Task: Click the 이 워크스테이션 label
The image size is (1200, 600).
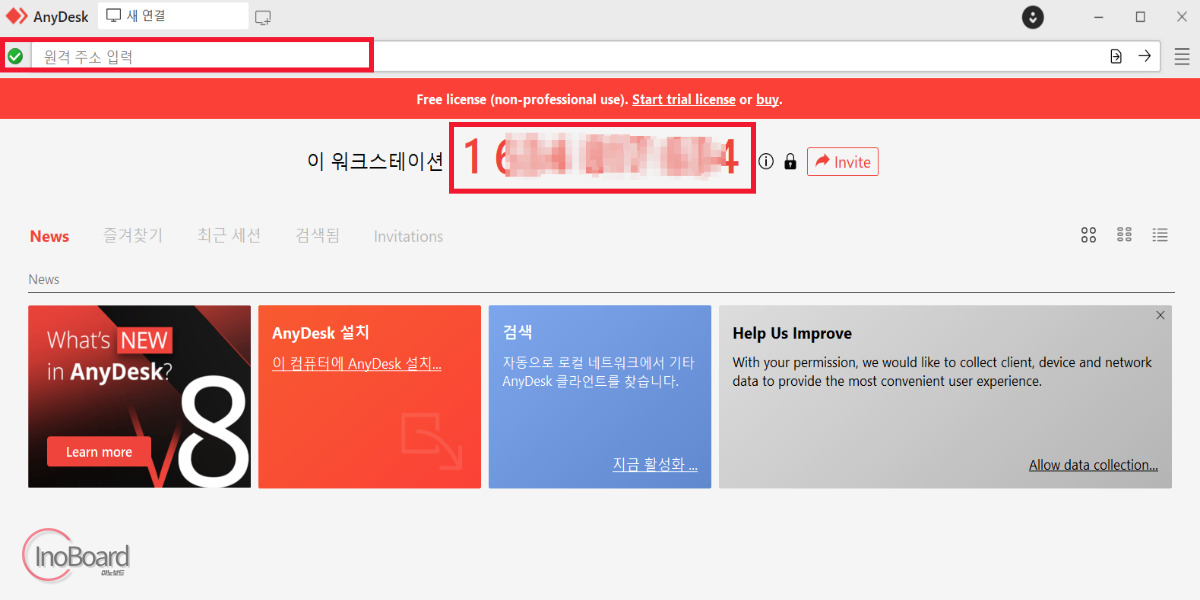Action: (375, 161)
